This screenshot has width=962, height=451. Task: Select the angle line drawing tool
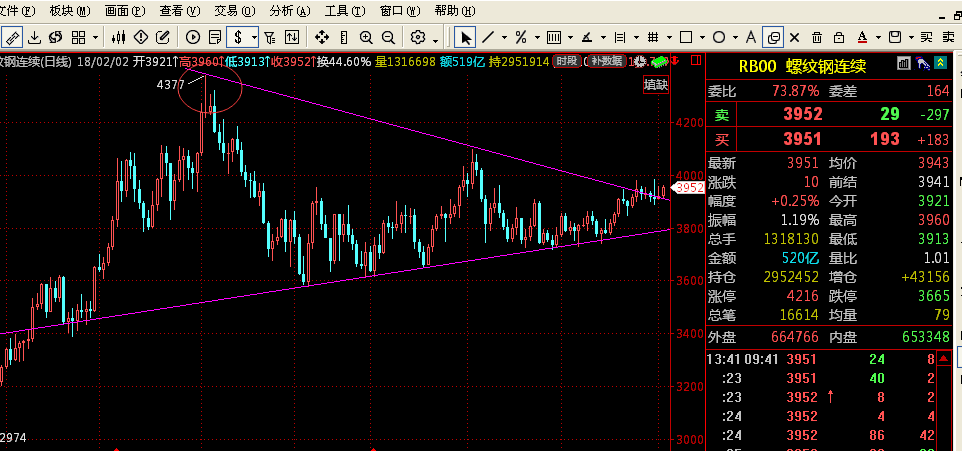click(587, 37)
